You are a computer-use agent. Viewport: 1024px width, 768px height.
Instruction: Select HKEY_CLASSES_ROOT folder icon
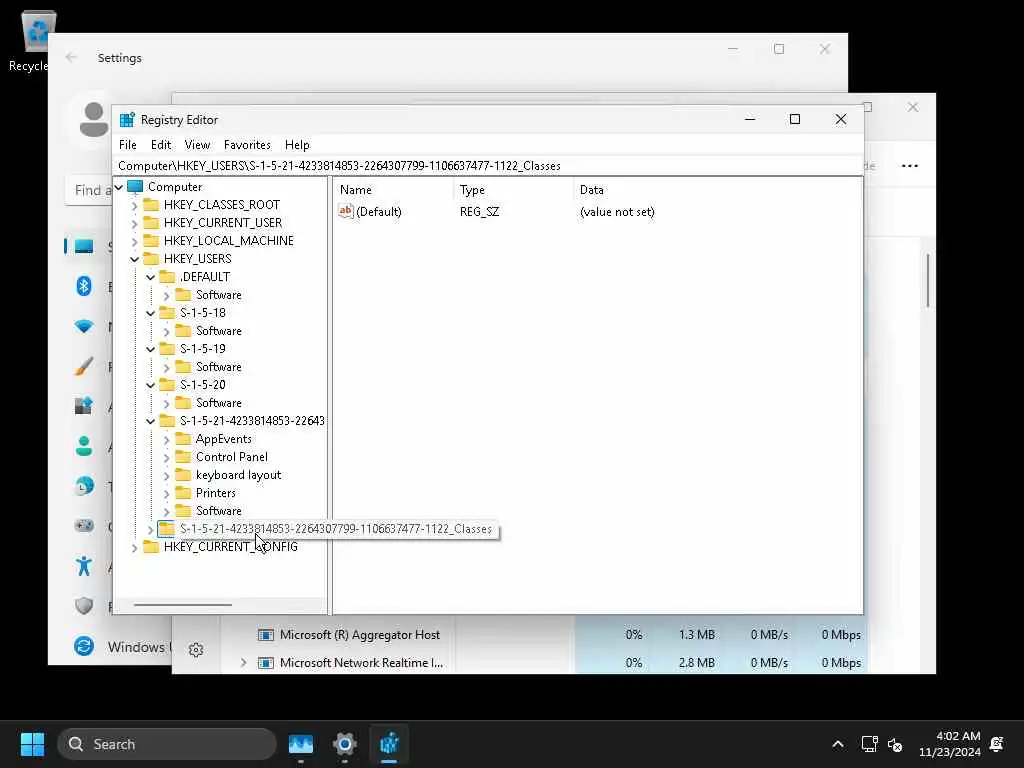tap(151, 204)
